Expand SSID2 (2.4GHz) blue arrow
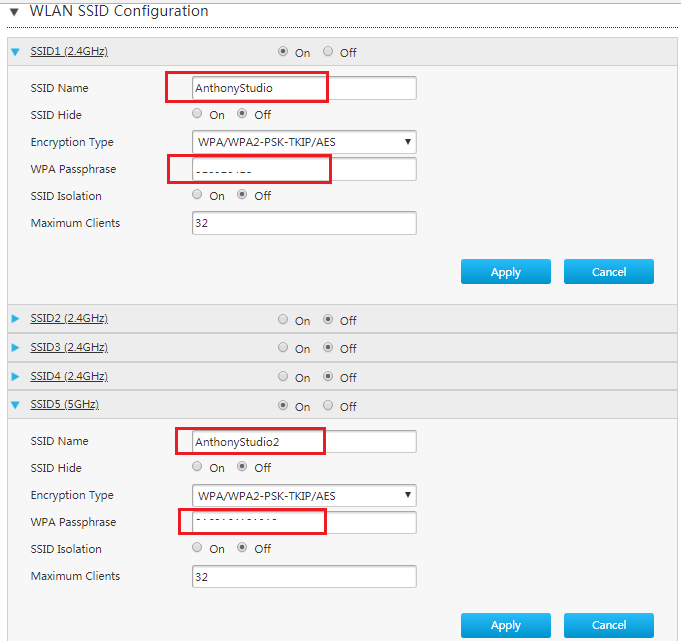Screen dimensions: 681x641 (x=15, y=319)
